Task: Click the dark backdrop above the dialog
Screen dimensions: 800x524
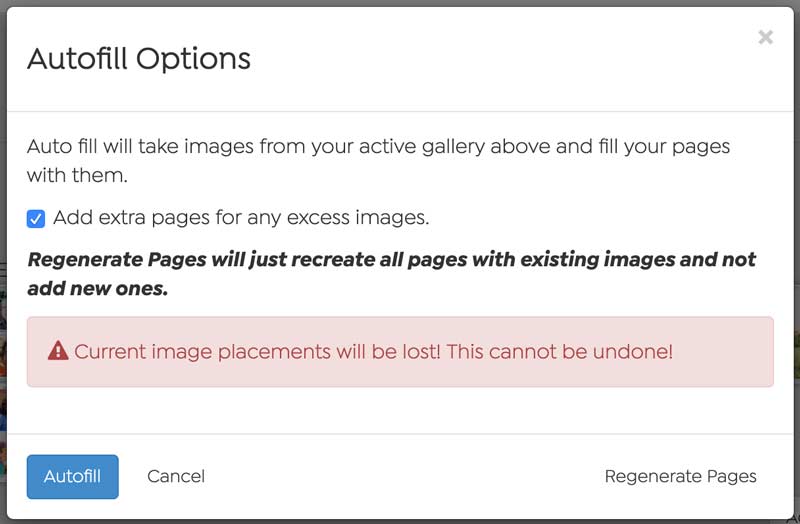Action: 400,3
